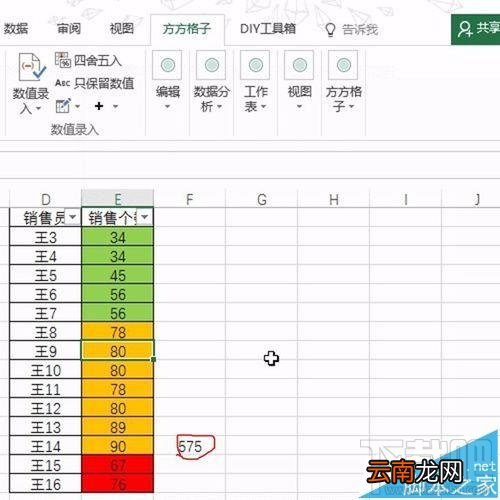Select cell showing 575 in column F
This screenshot has height=500, width=500.
(189, 446)
